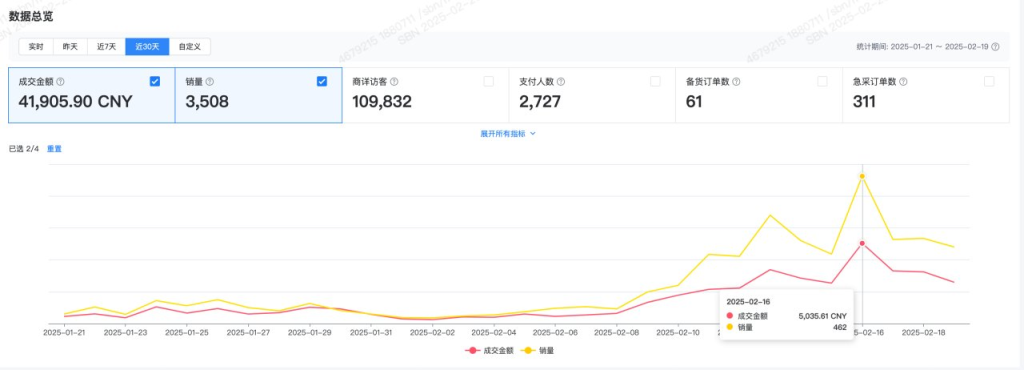Open help icon beside 急采订单数

click(x=904, y=82)
